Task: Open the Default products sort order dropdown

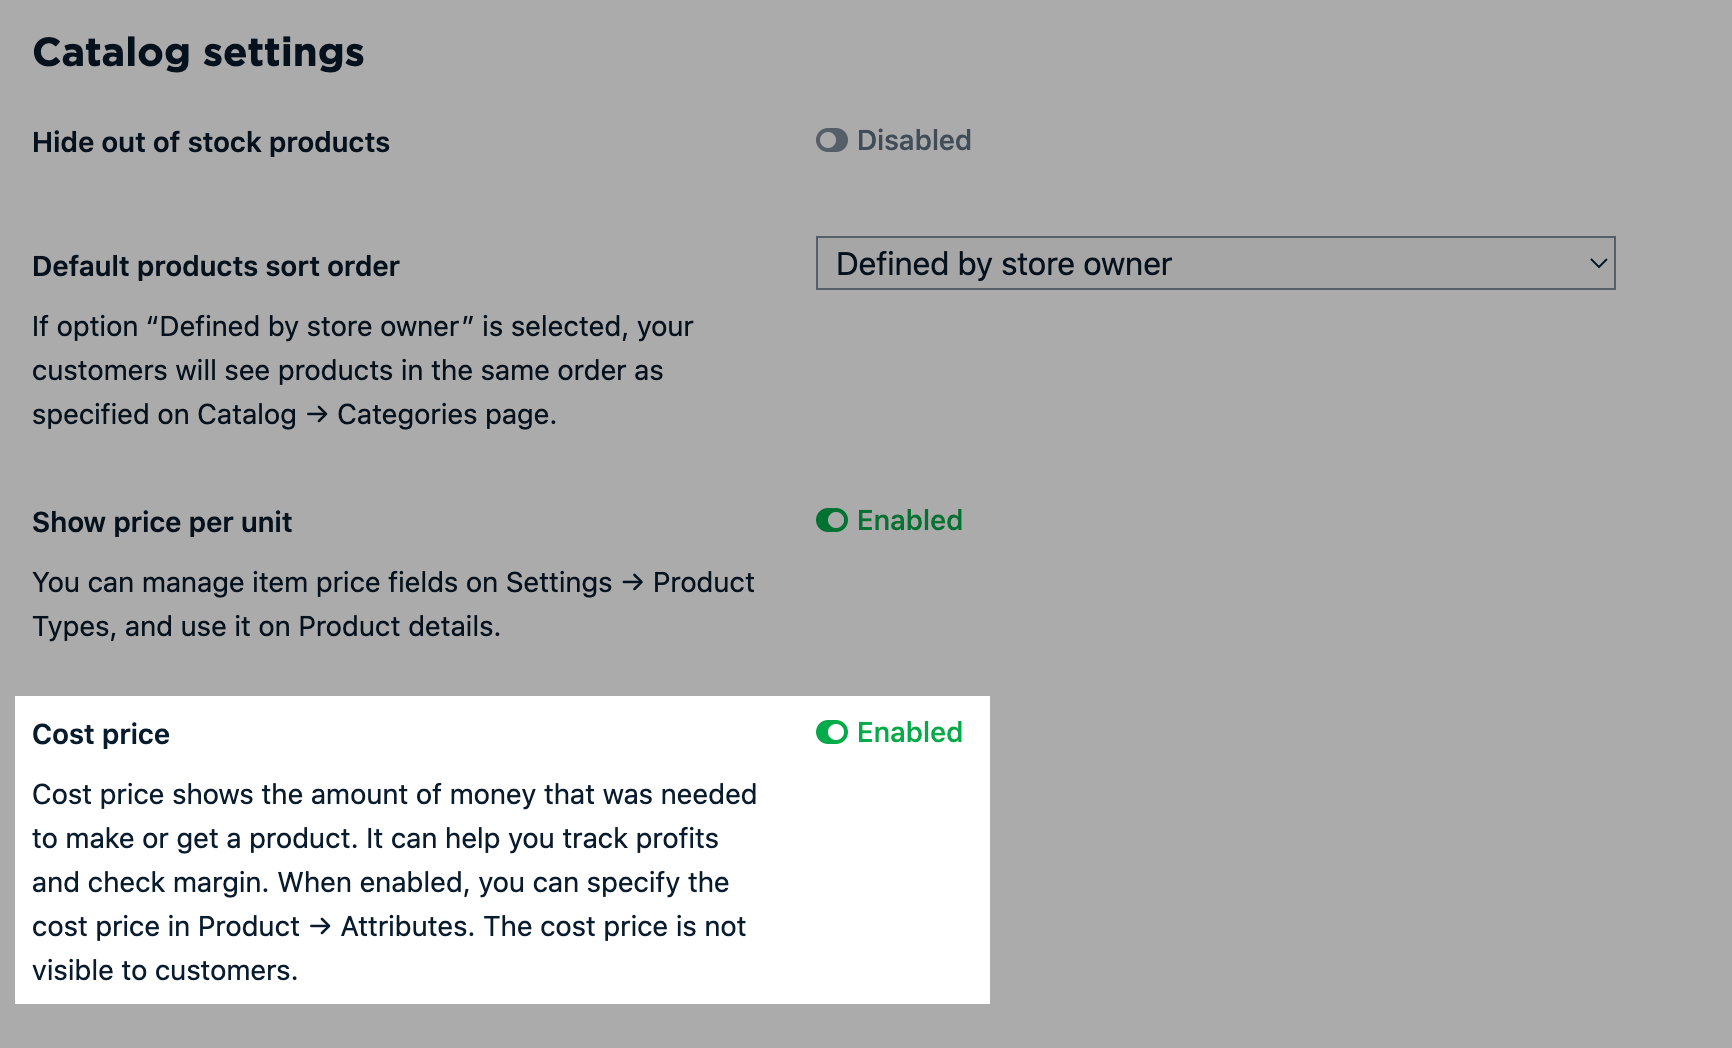Action: point(1214,264)
